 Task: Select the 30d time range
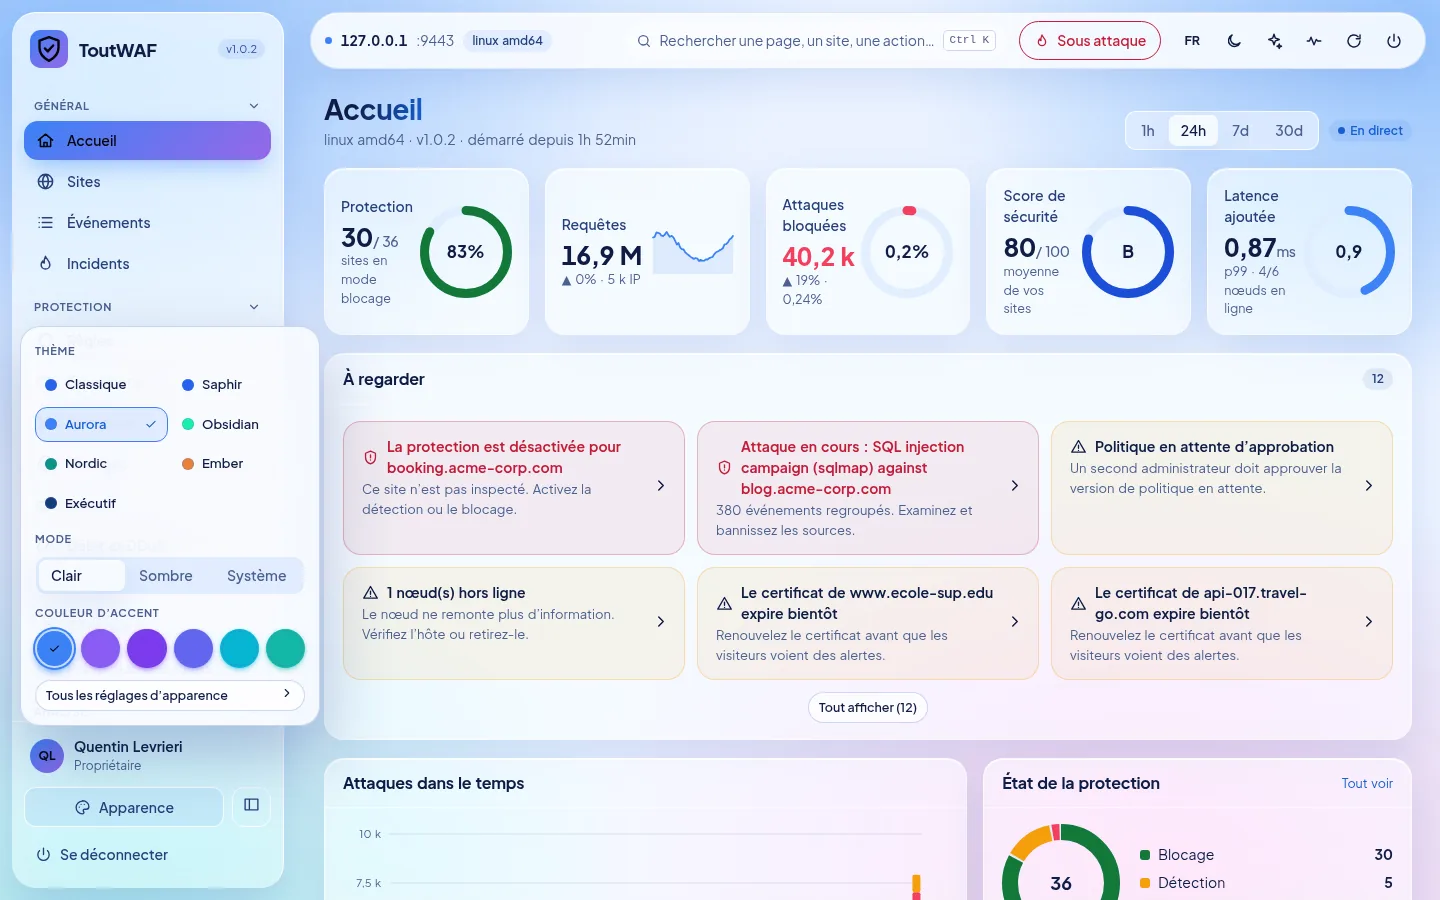(x=1289, y=131)
